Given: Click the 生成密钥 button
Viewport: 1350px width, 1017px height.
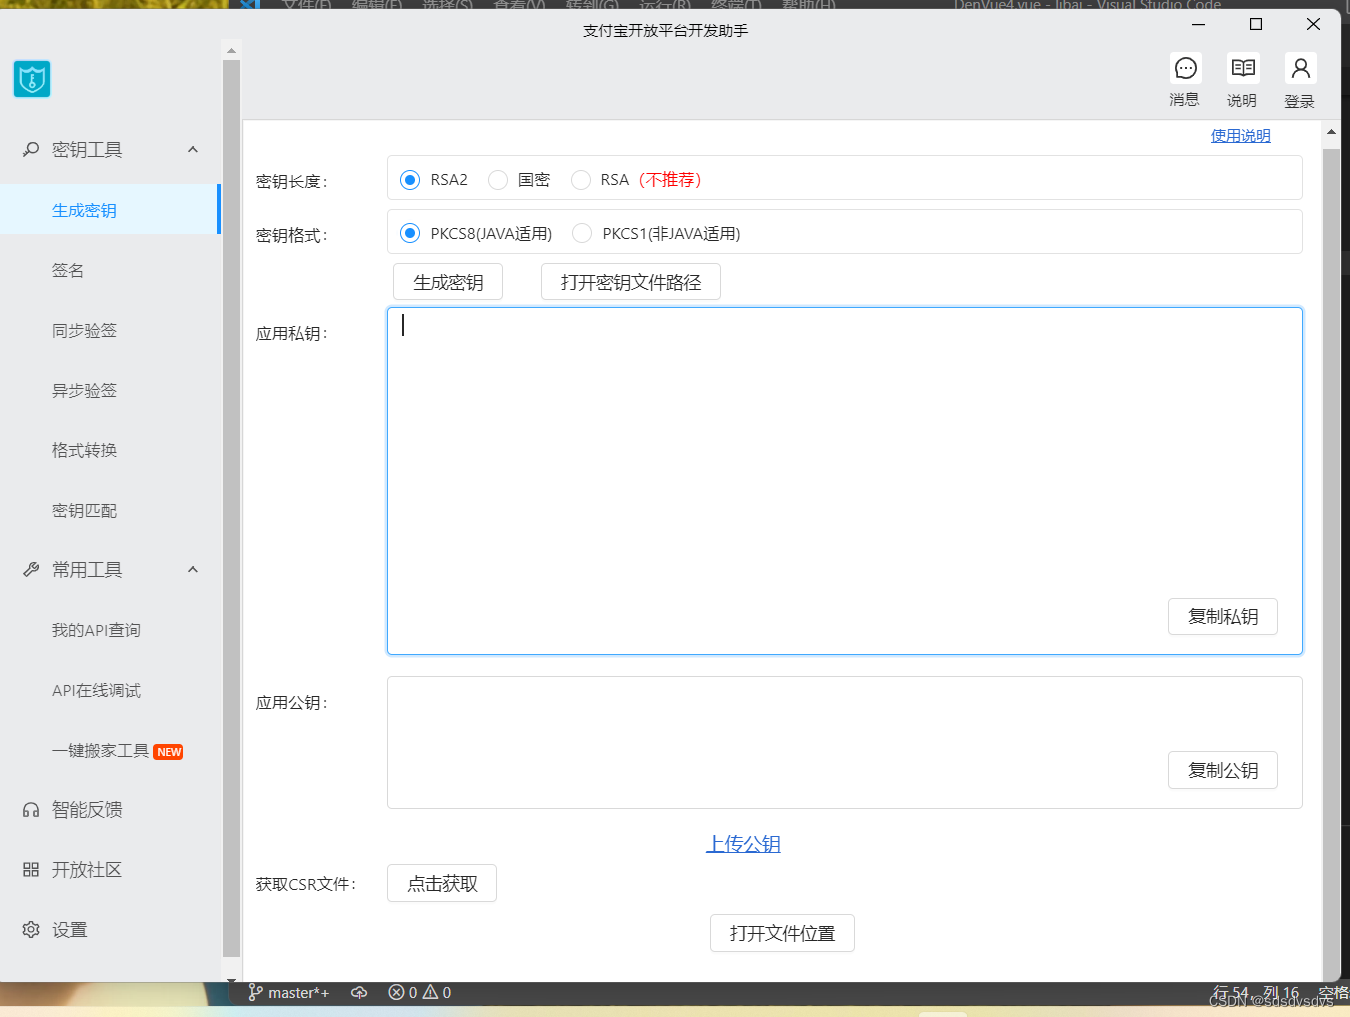Looking at the screenshot, I should tap(448, 282).
